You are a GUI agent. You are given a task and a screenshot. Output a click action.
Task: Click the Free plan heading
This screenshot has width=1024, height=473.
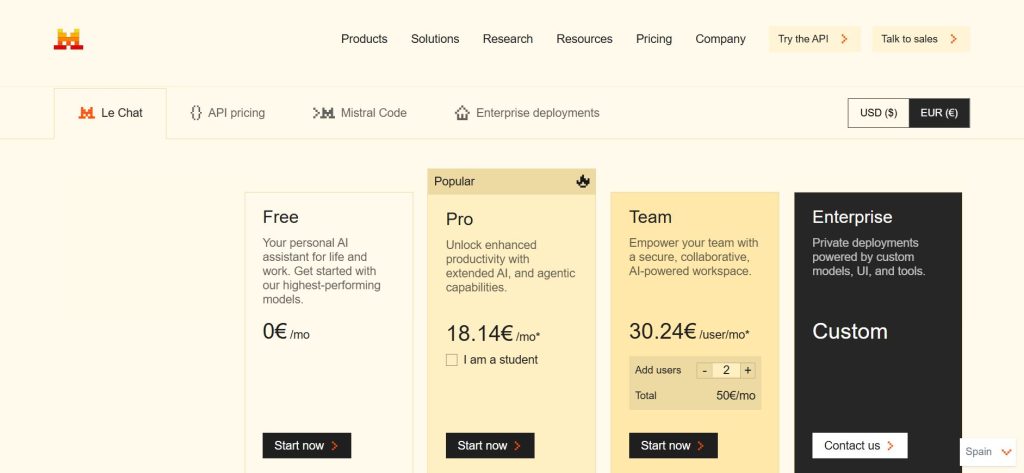pos(281,217)
